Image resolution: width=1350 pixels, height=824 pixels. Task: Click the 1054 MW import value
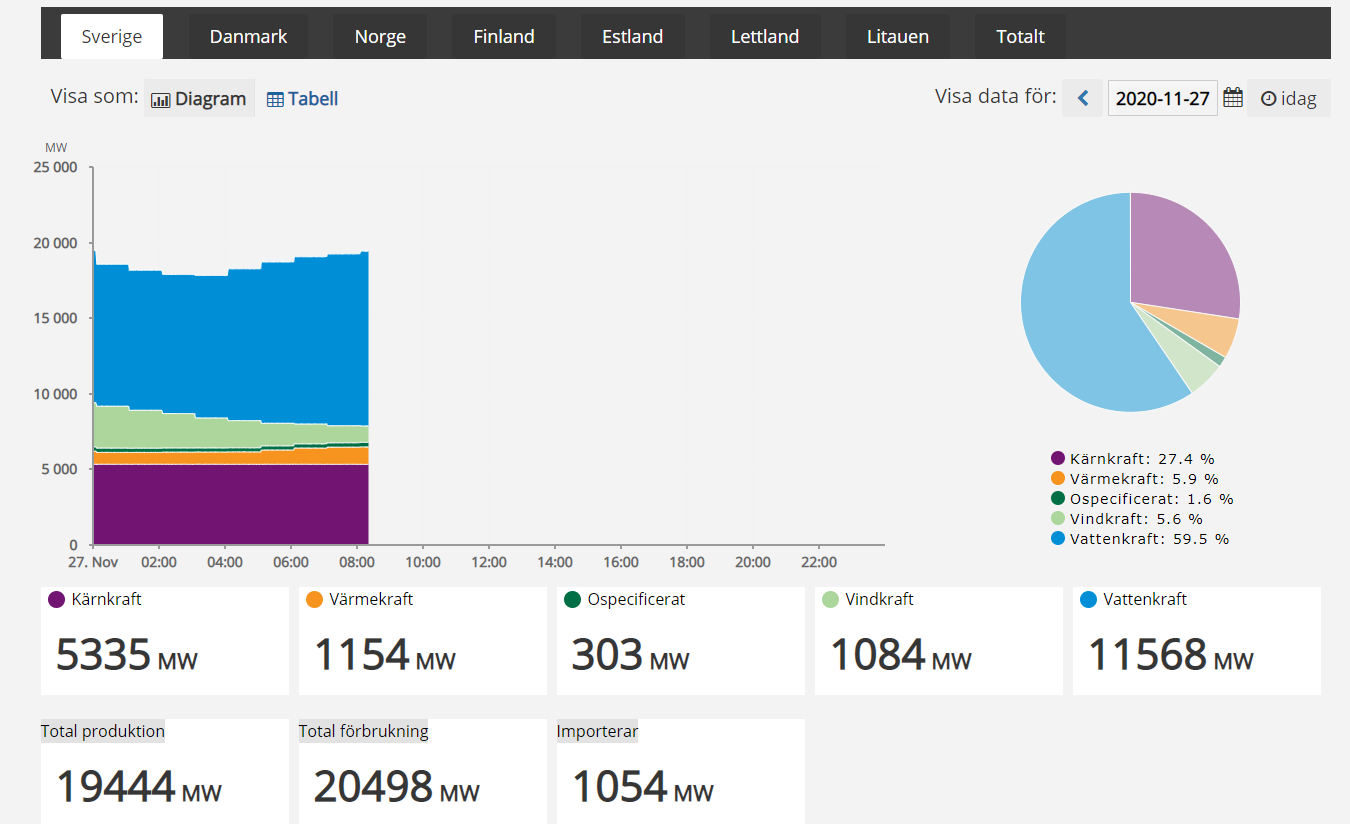pyautogui.click(x=643, y=787)
